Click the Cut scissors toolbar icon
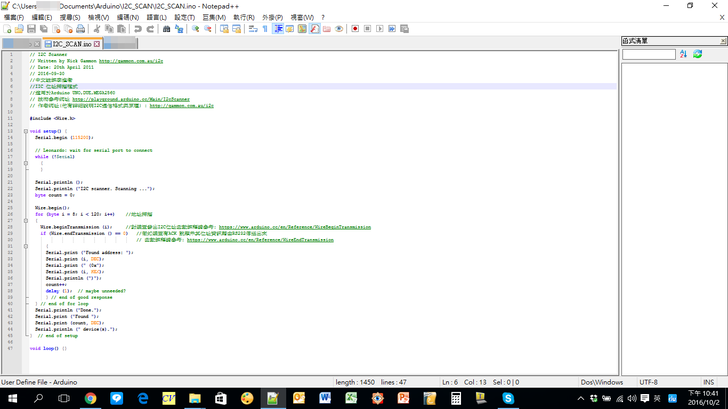Image resolution: width=728 pixels, height=409 pixels. pyautogui.click(x=97, y=29)
